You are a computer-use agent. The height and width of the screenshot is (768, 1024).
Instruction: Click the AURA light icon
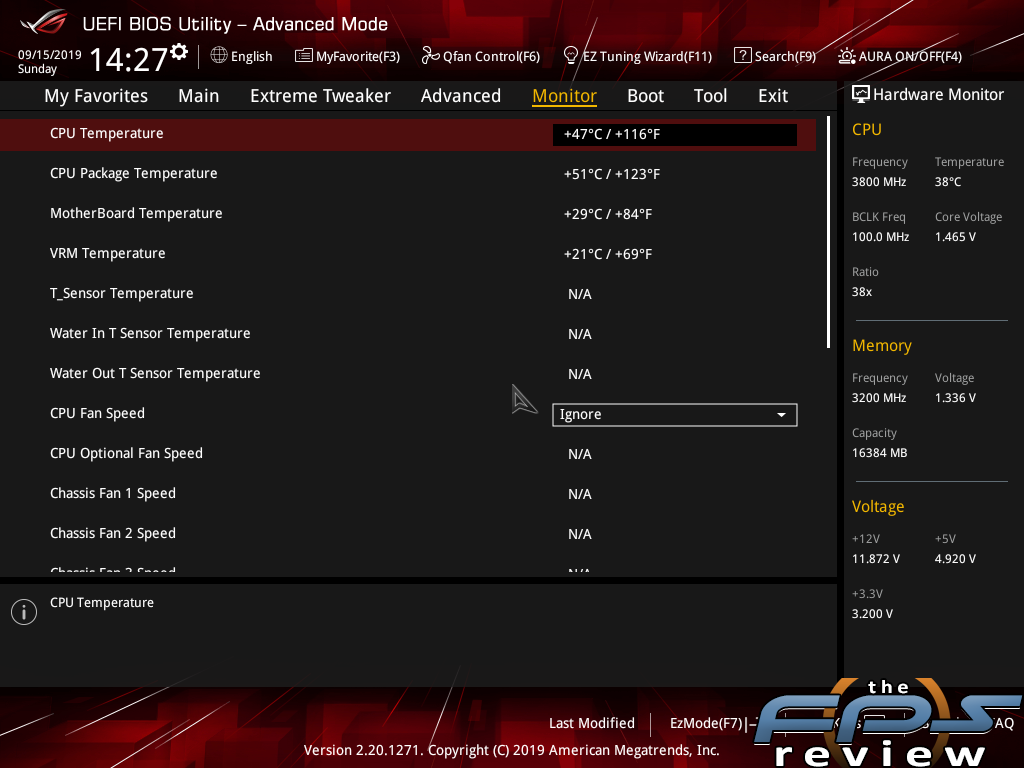click(x=847, y=56)
